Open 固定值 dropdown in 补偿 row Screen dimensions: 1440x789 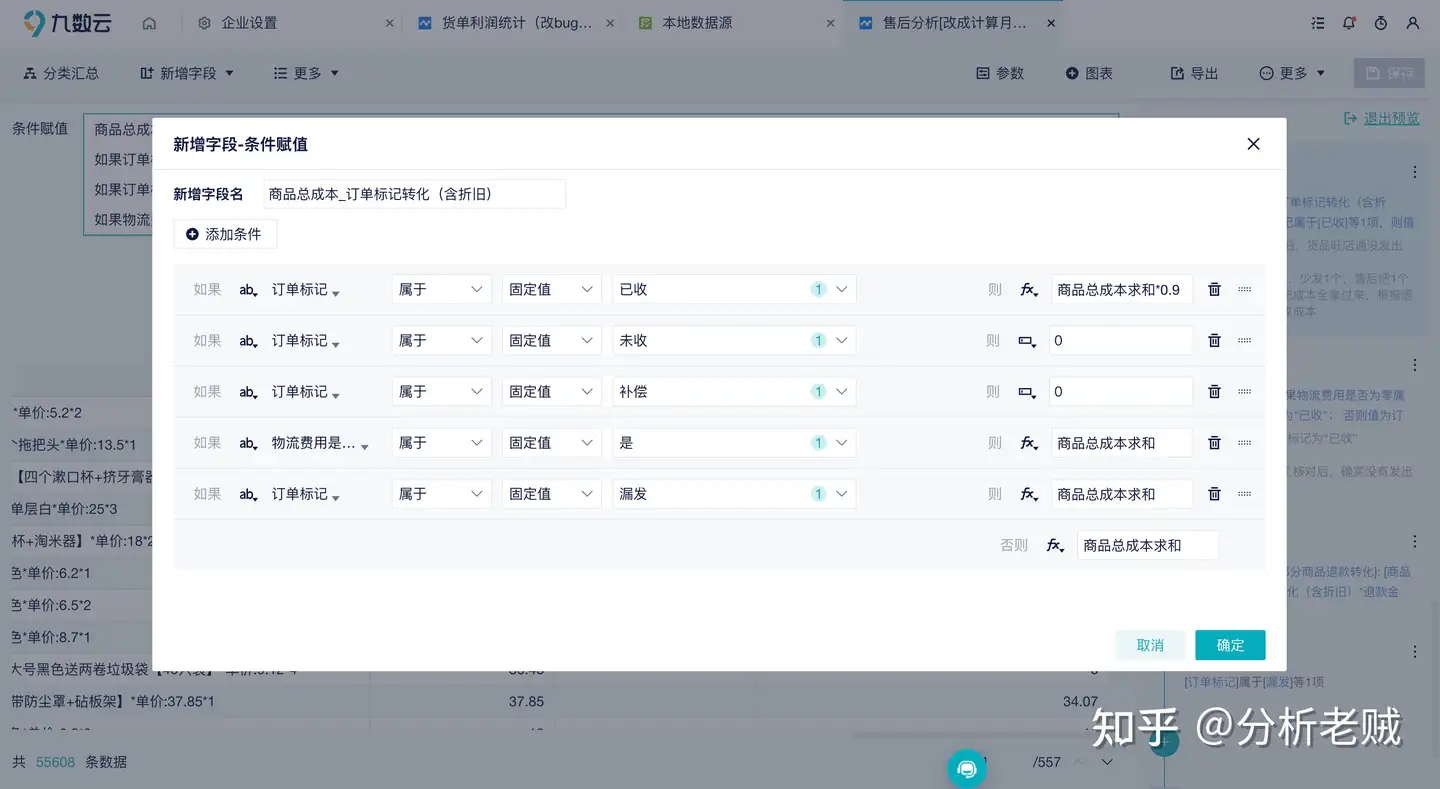(x=551, y=391)
